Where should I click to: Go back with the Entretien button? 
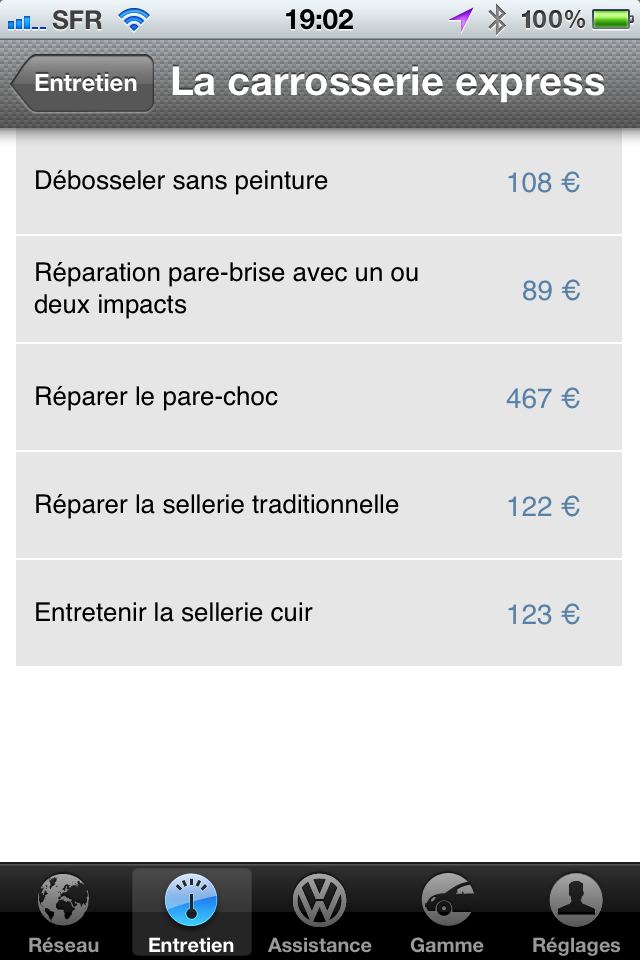click(83, 83)
